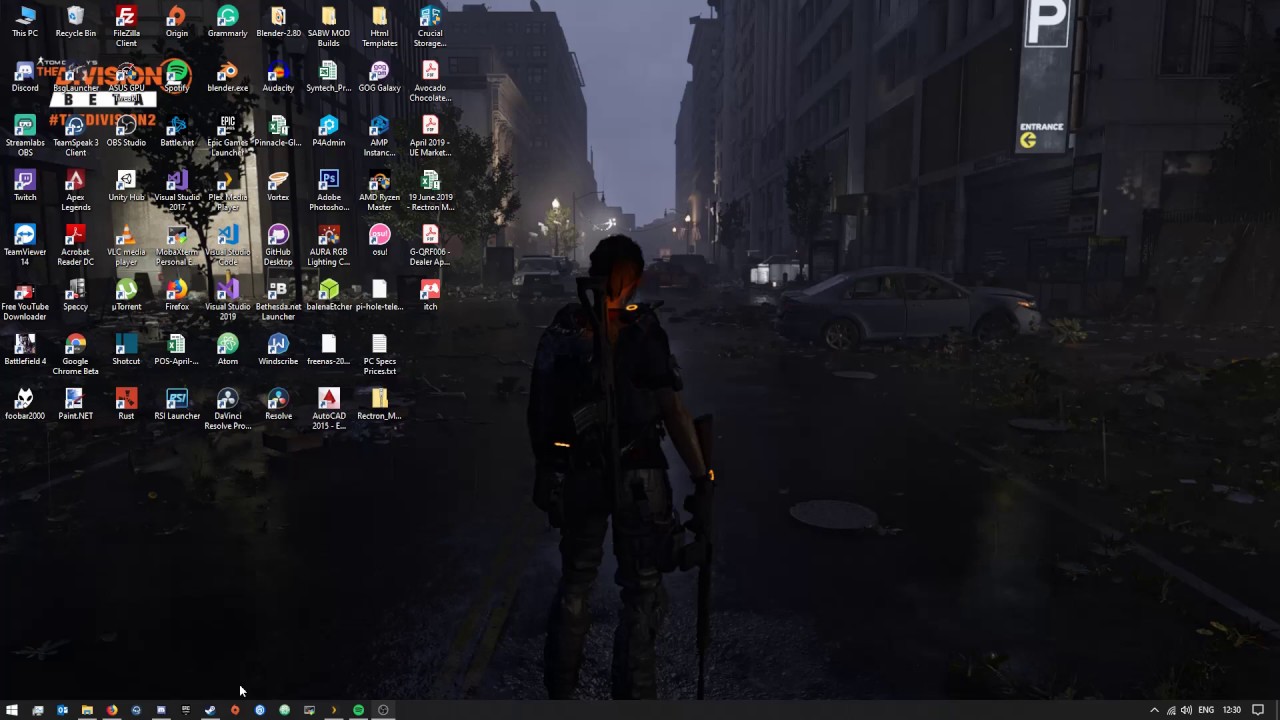1280x720 pixels.
Task: Open PC Specs Prices.txt file
Action: (379, 354)
